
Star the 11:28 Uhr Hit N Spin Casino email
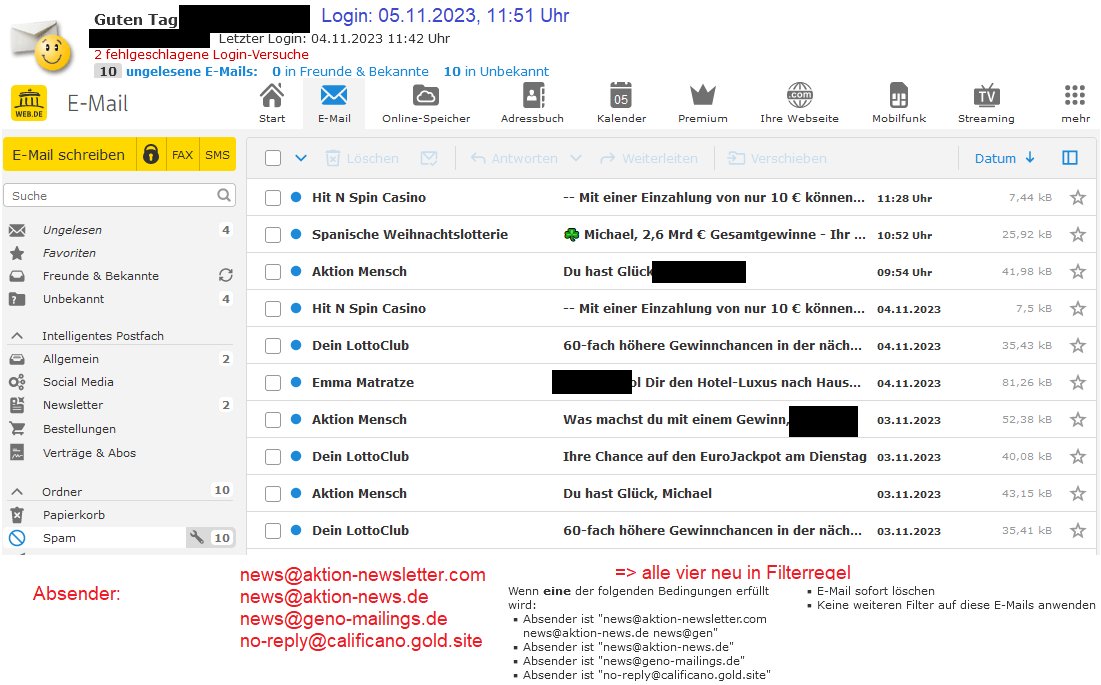[x=1077, y=197]
